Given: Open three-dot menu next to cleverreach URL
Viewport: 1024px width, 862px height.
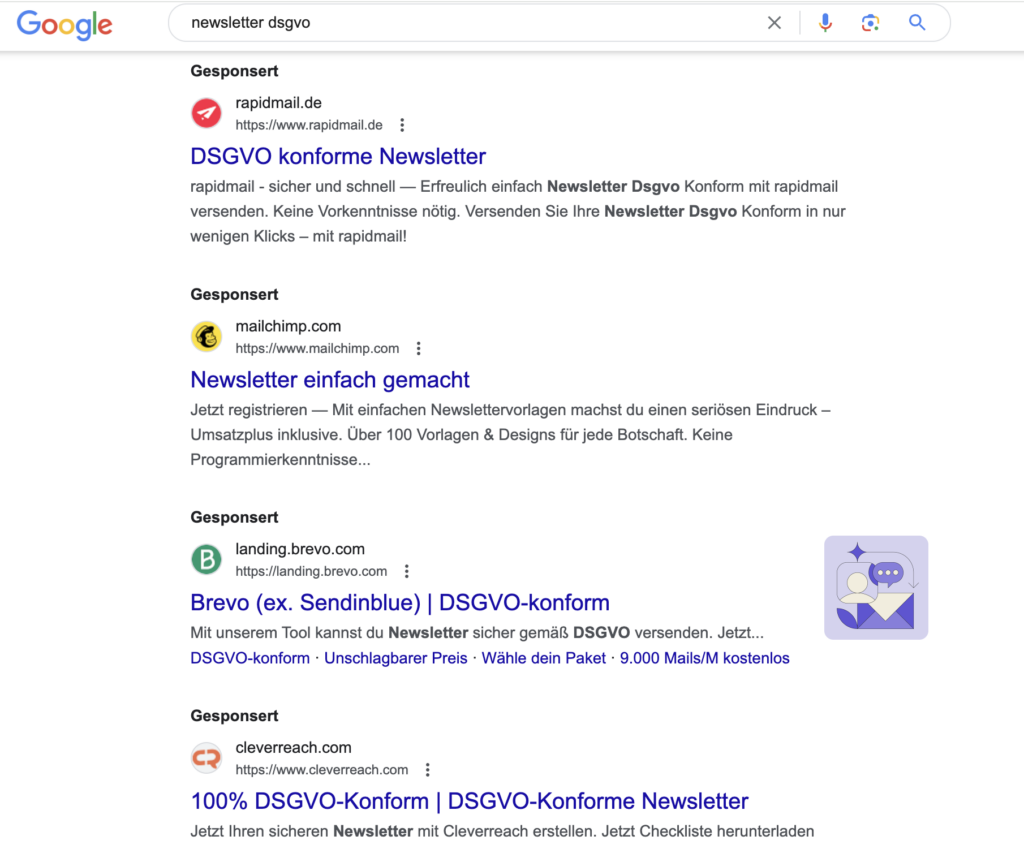Looking at the screenshot, I should tap(427, 770).
